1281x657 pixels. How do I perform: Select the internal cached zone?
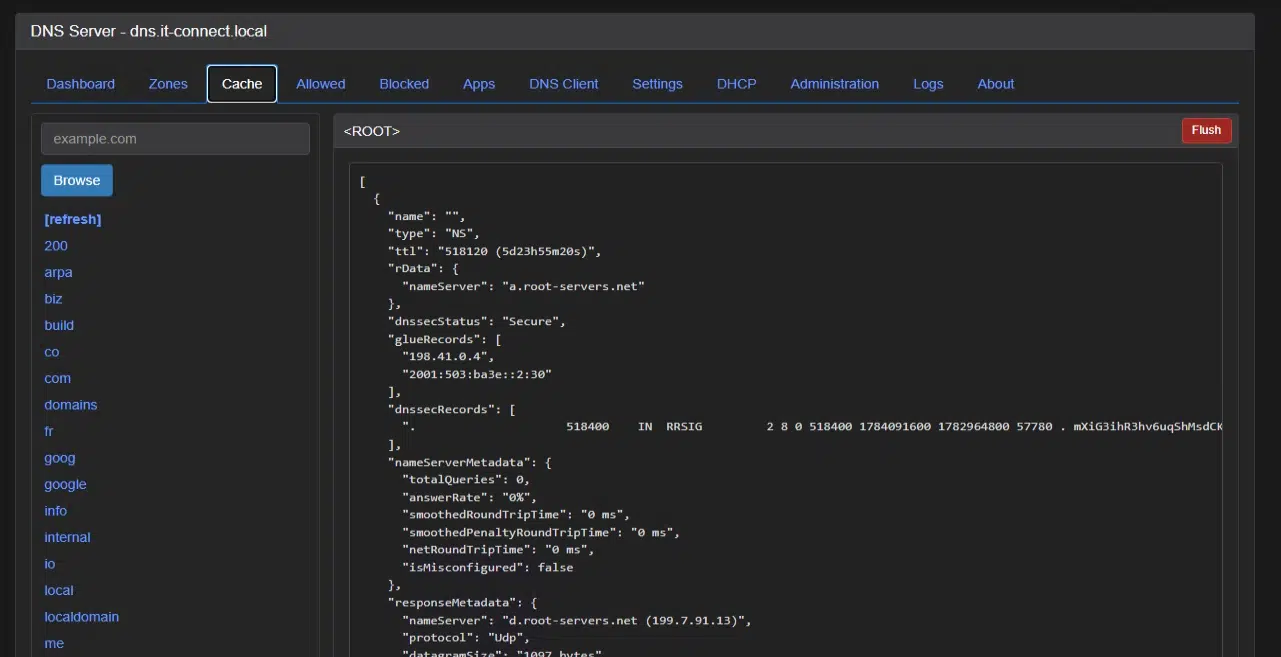[67, 537]
